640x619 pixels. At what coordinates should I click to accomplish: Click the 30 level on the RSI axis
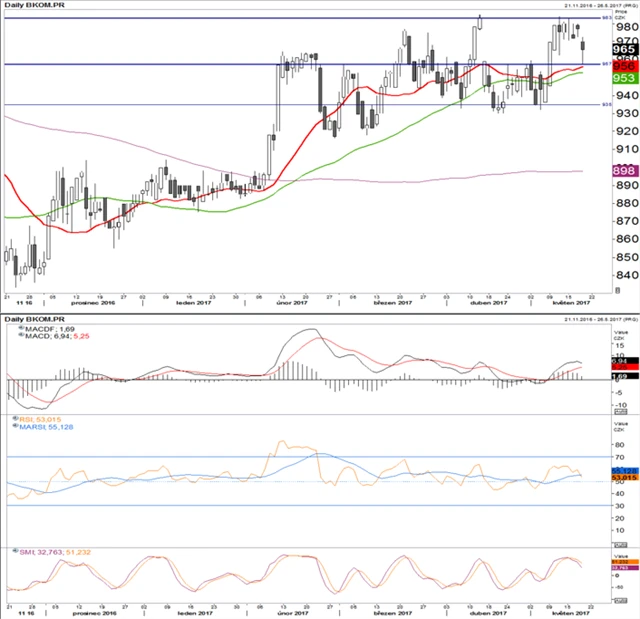coord(619,506)
